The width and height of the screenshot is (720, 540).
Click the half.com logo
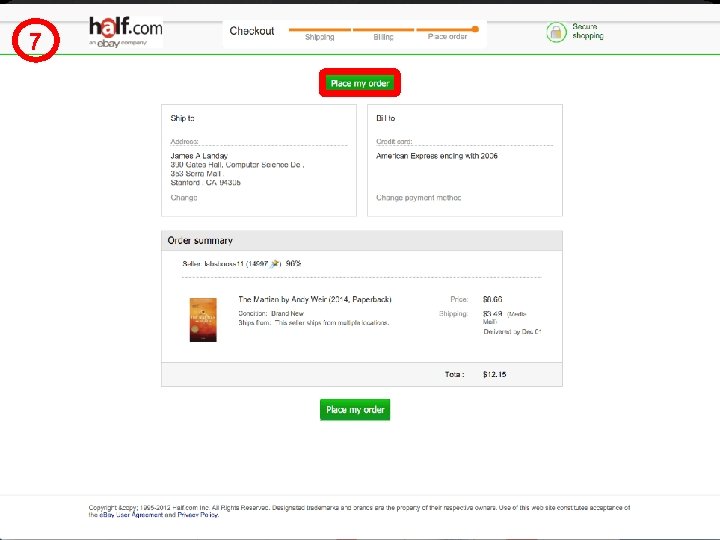point(125,32)
